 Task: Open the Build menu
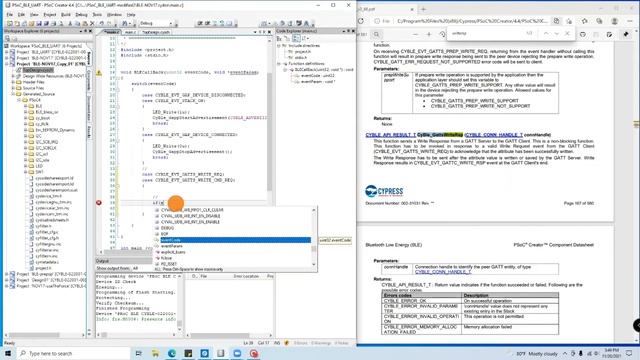66,15
